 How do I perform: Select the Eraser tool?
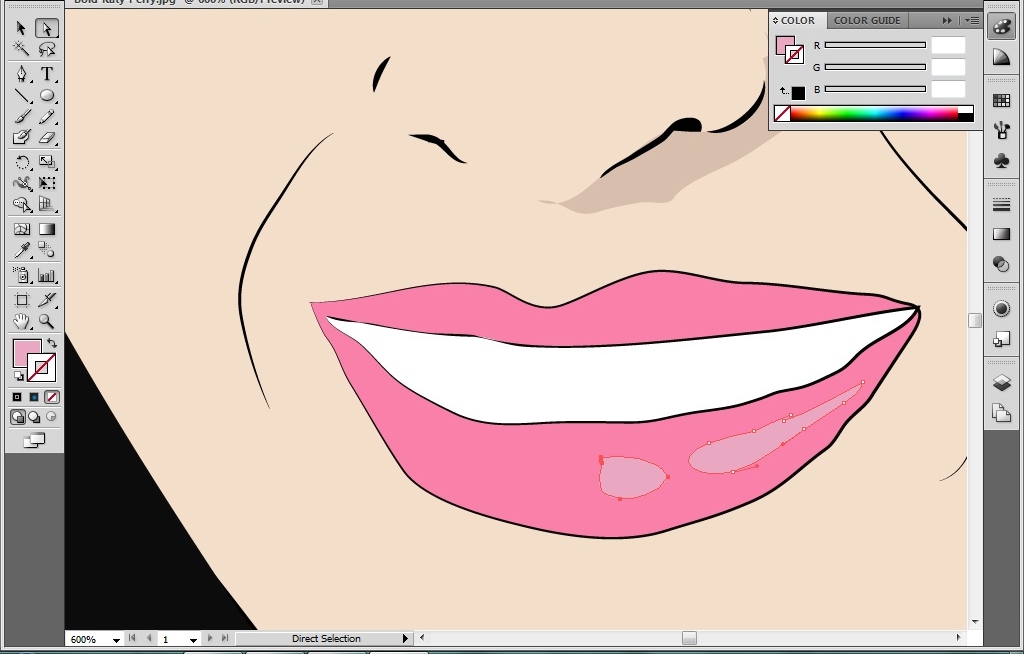(46, 137)
